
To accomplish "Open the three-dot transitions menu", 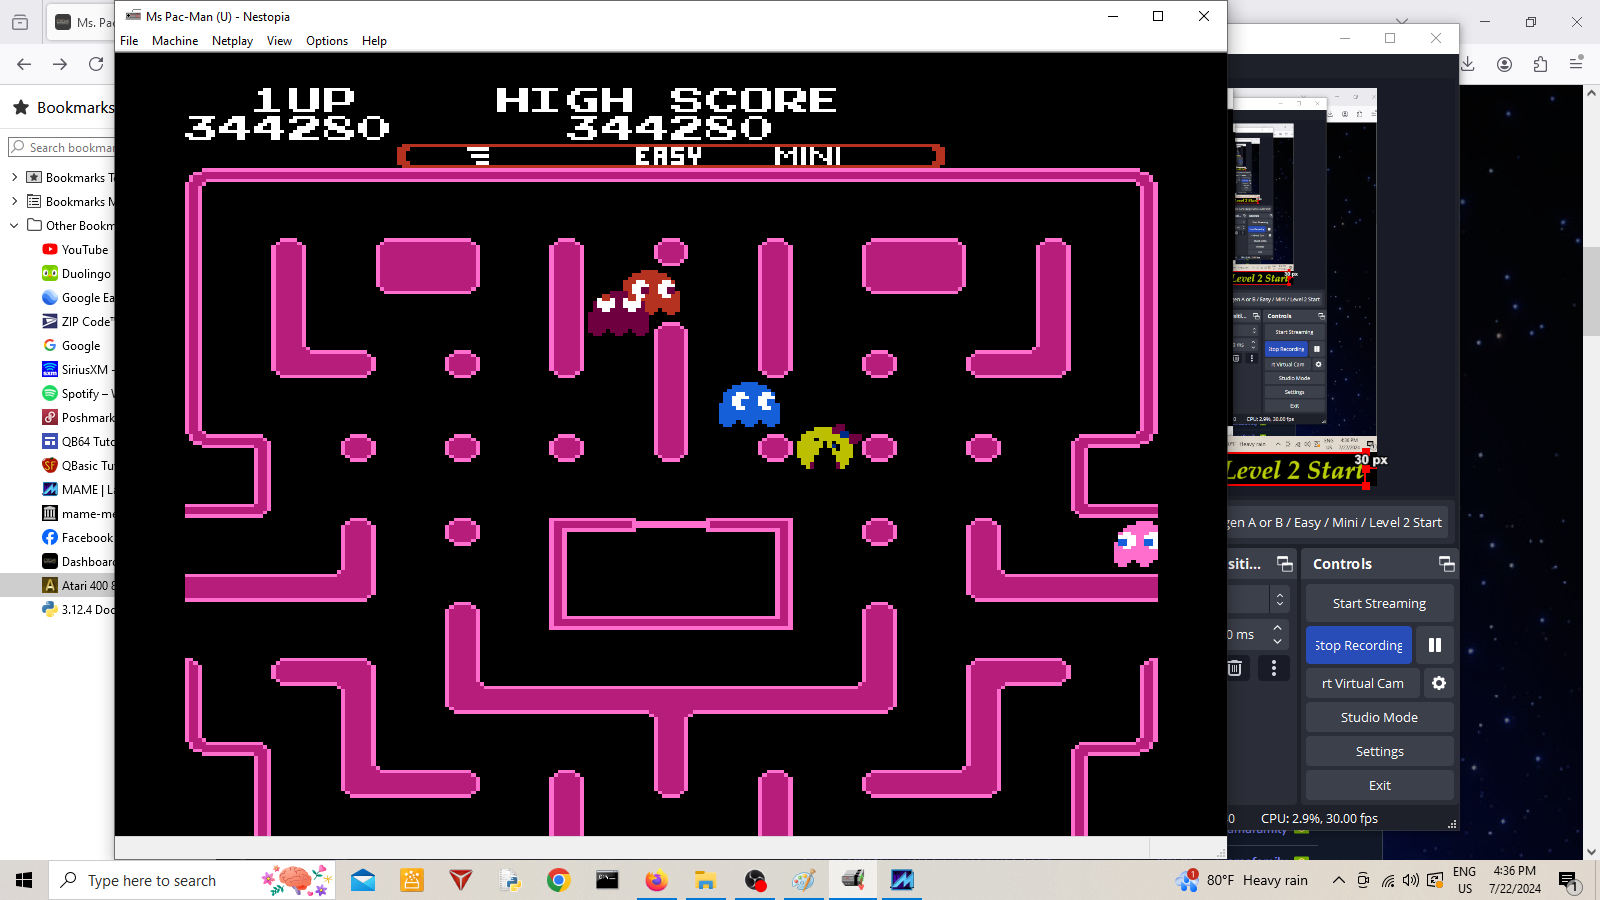I will [x=1273, y=668].
